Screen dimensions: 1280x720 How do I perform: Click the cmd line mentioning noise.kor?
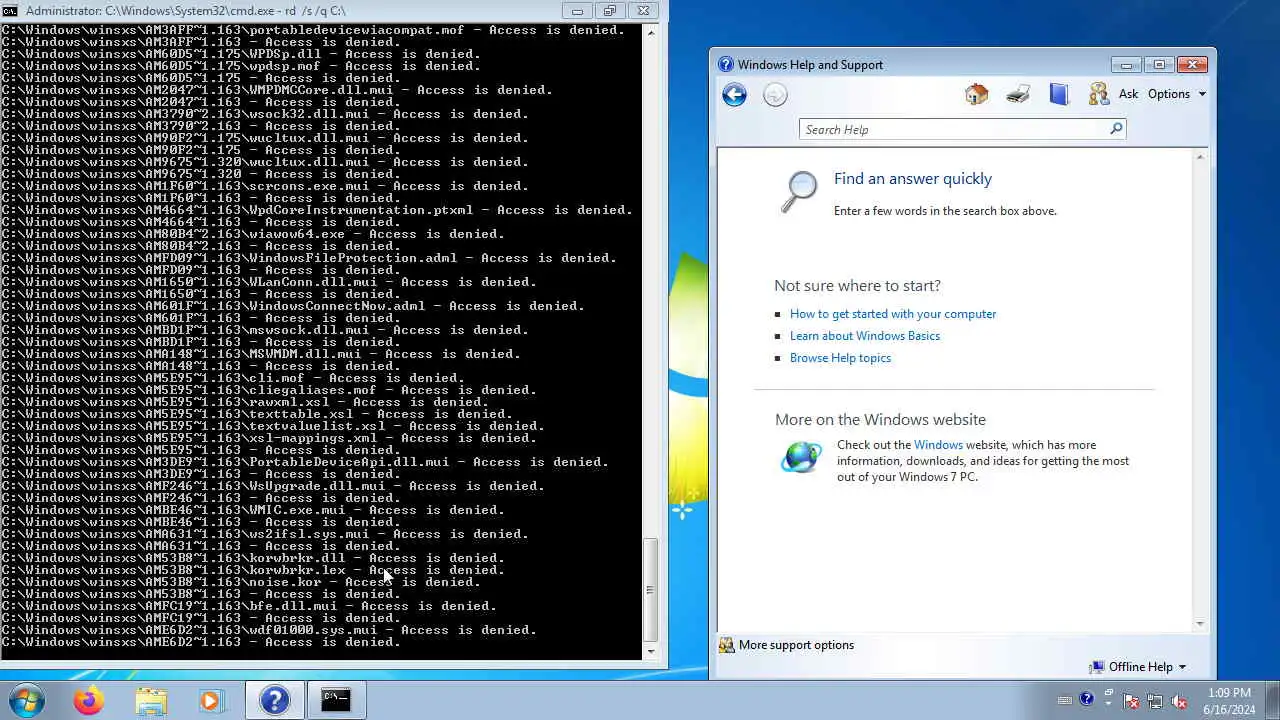241,582
